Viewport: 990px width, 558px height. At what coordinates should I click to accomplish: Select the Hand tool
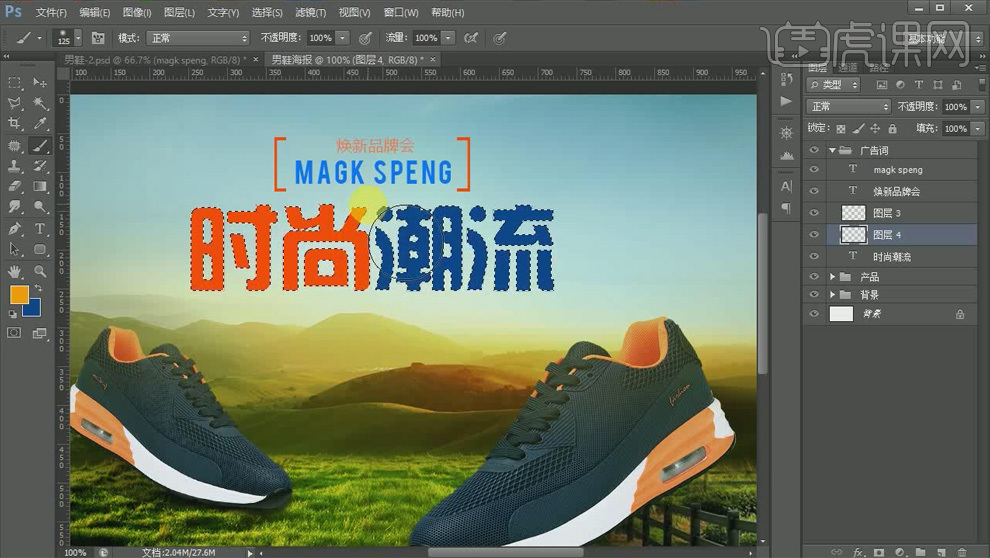14,271
